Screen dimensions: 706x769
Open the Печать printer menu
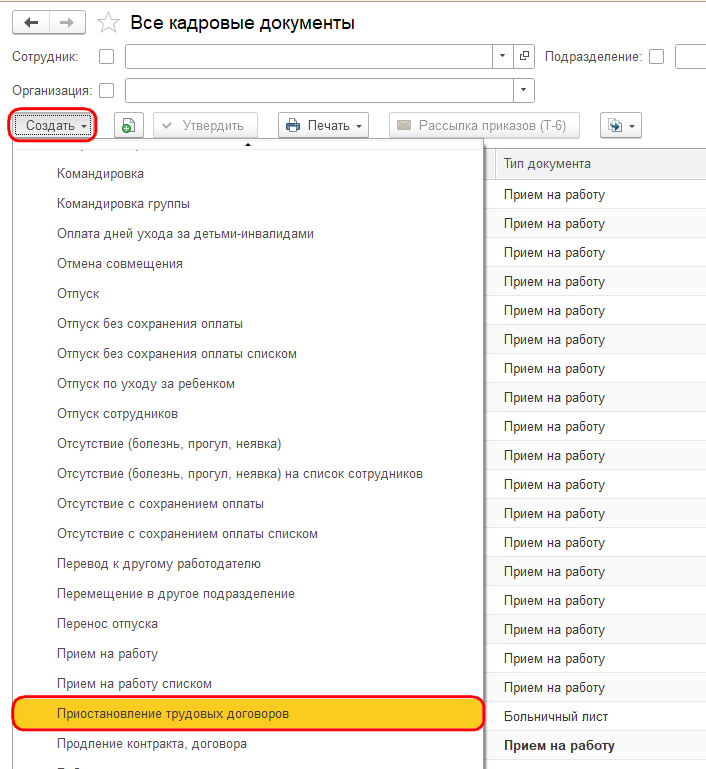[324, 126]
